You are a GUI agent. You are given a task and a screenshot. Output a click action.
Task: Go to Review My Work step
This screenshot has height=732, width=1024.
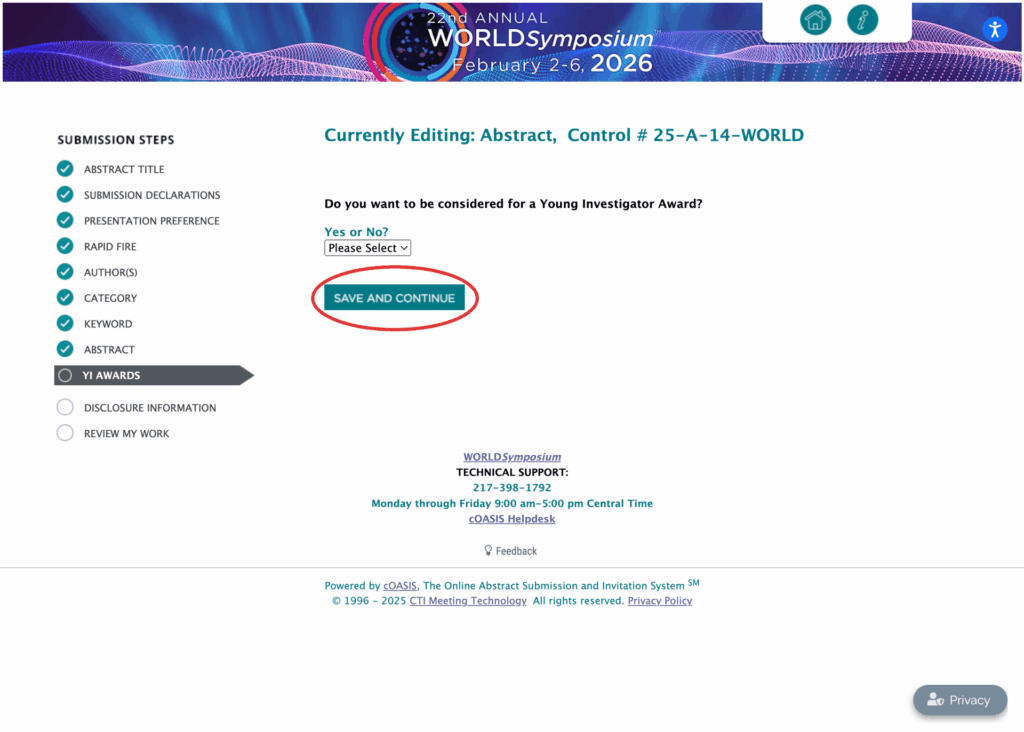point(126,434)
